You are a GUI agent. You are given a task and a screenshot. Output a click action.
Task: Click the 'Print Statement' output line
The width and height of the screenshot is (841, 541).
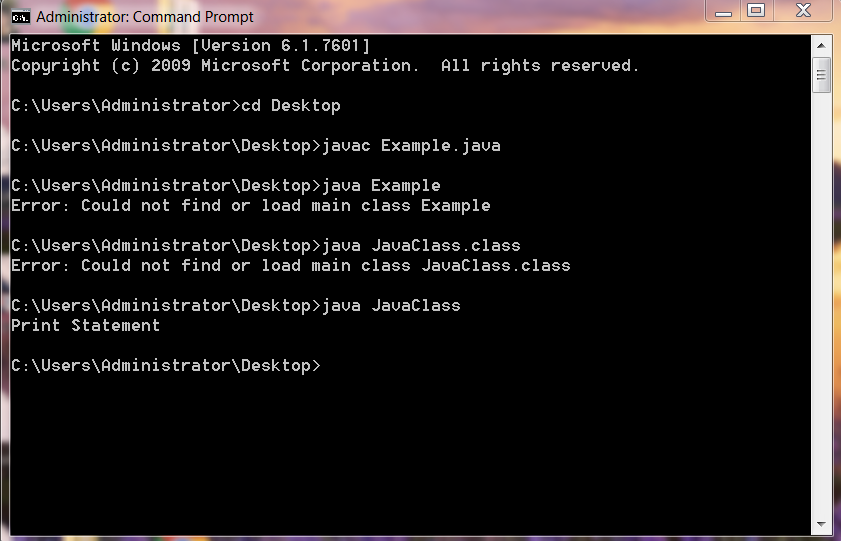(86, 326)
